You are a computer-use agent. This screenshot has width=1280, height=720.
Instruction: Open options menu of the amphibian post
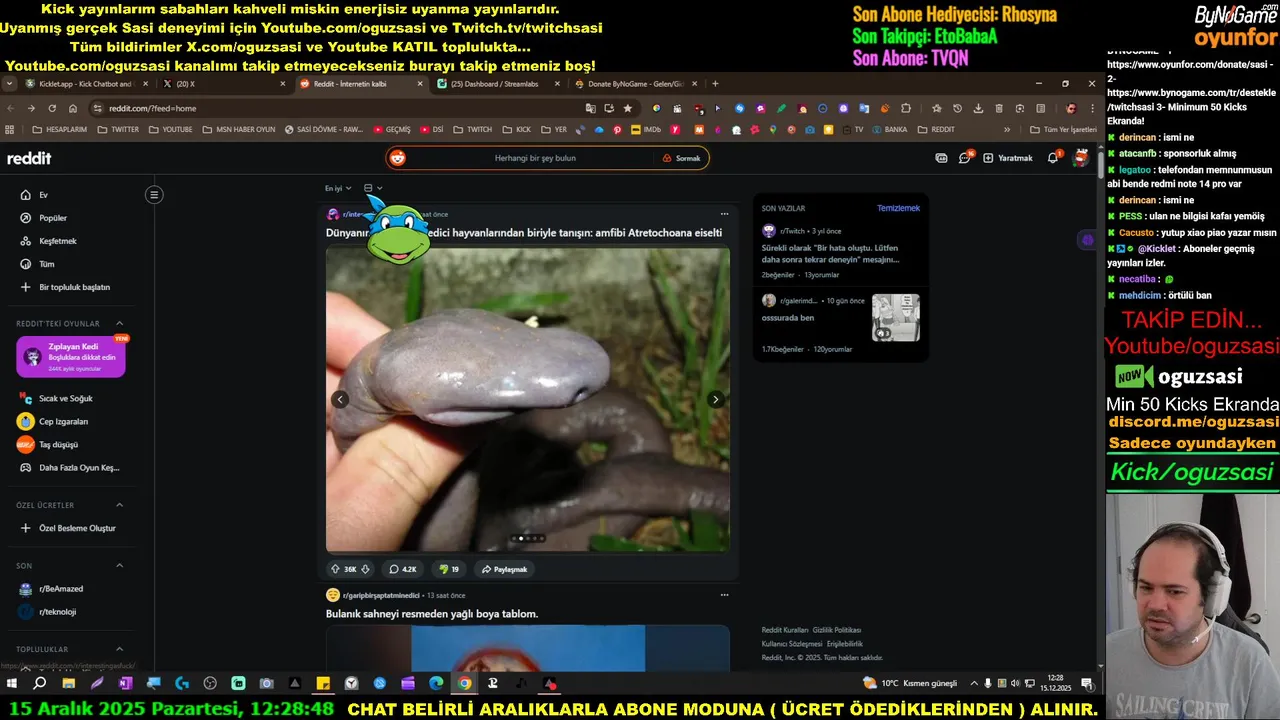pyautogui.click(x=724, y=214)
